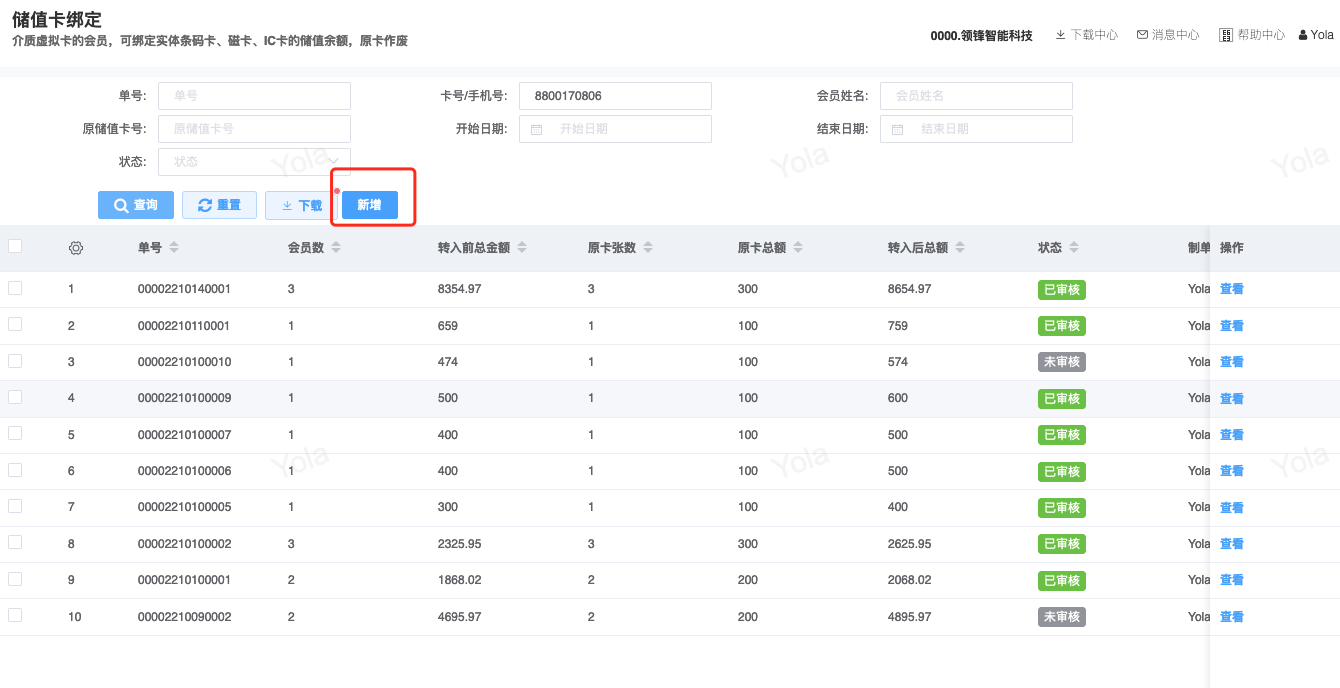Open the 状态 dropdown filter
This screenshot has height=688, width=1340.
point(254,161)
